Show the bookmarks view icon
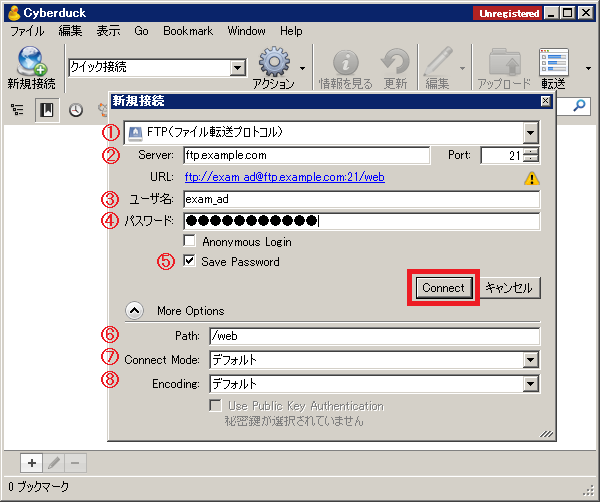The width and height of the screenshot is (600, 502). tap(47, 110)
